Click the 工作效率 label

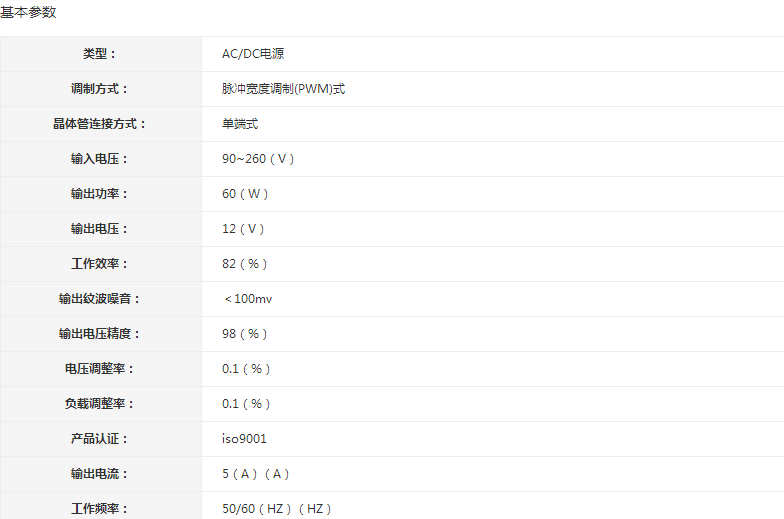[100, 264]
